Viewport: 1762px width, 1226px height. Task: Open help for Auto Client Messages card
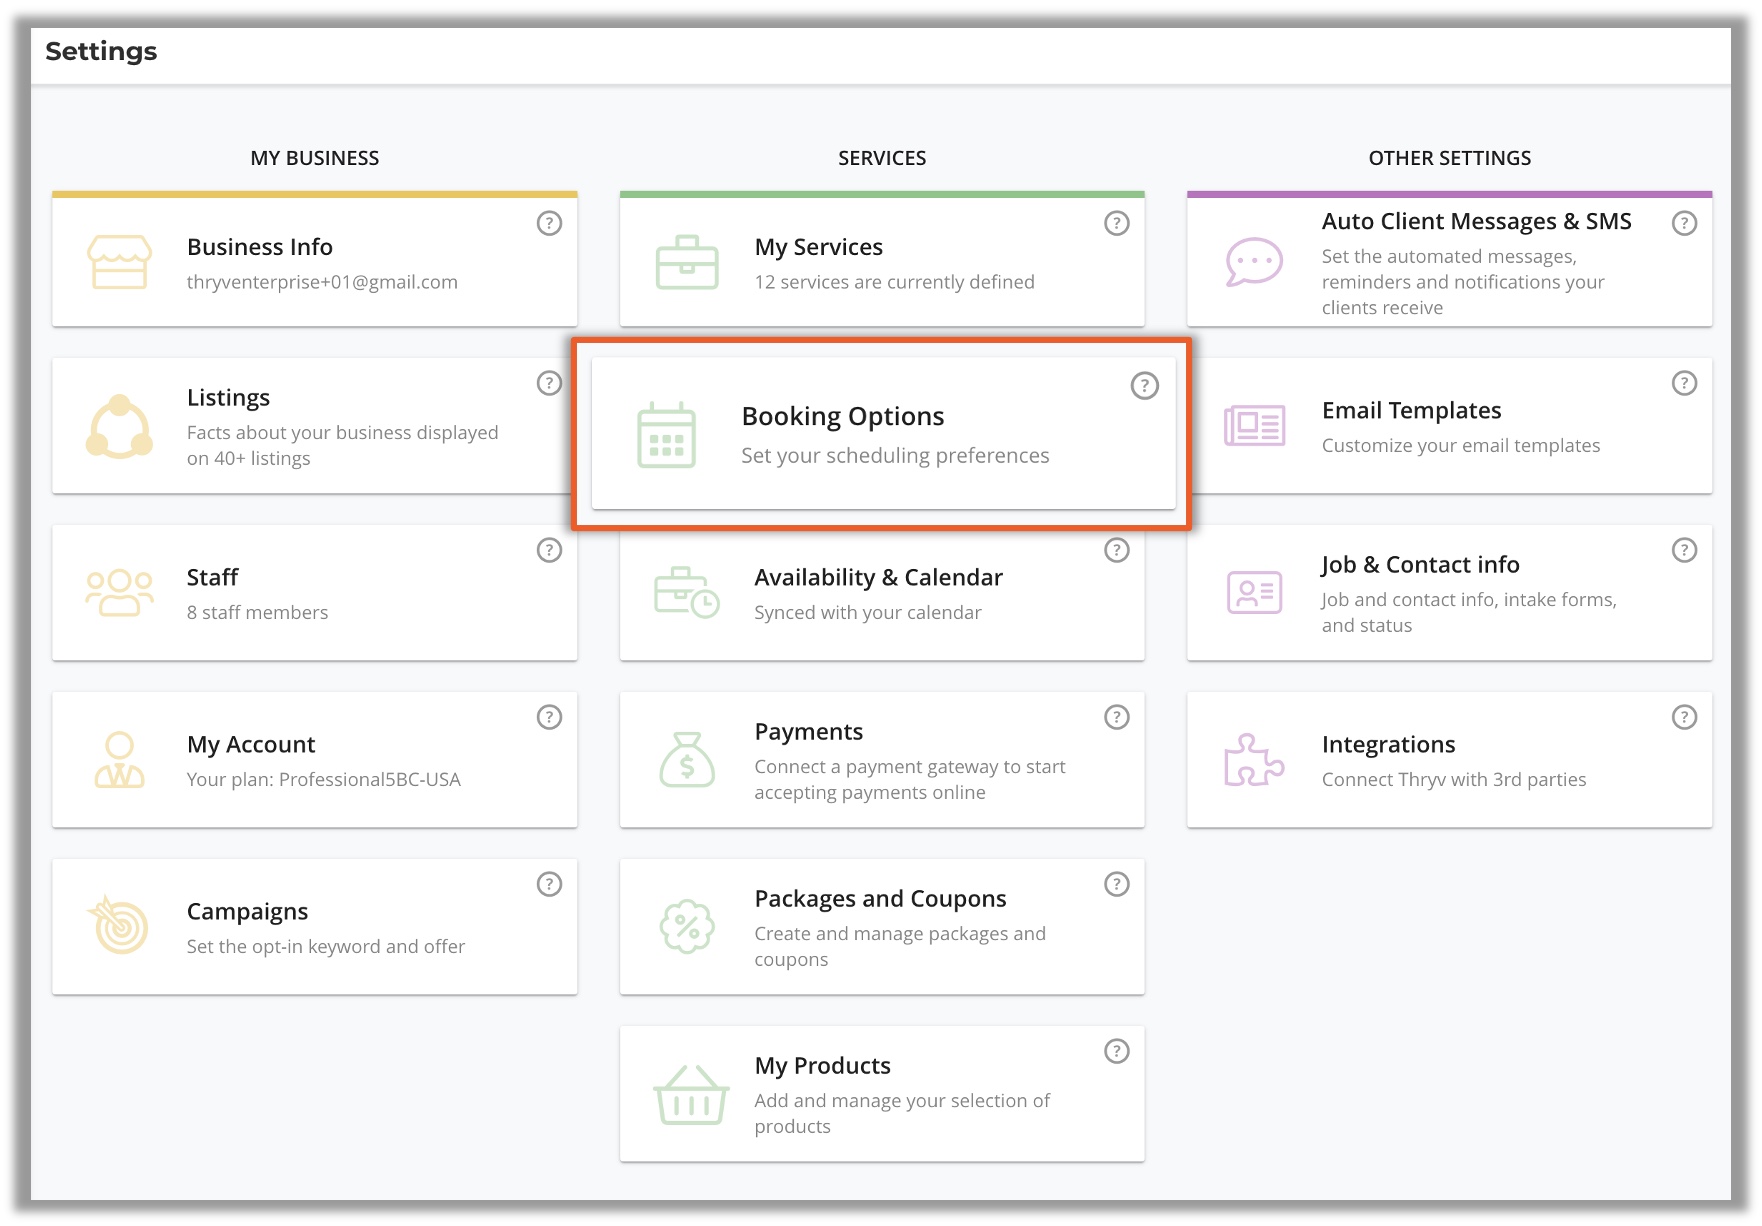tap(1684, 223)
